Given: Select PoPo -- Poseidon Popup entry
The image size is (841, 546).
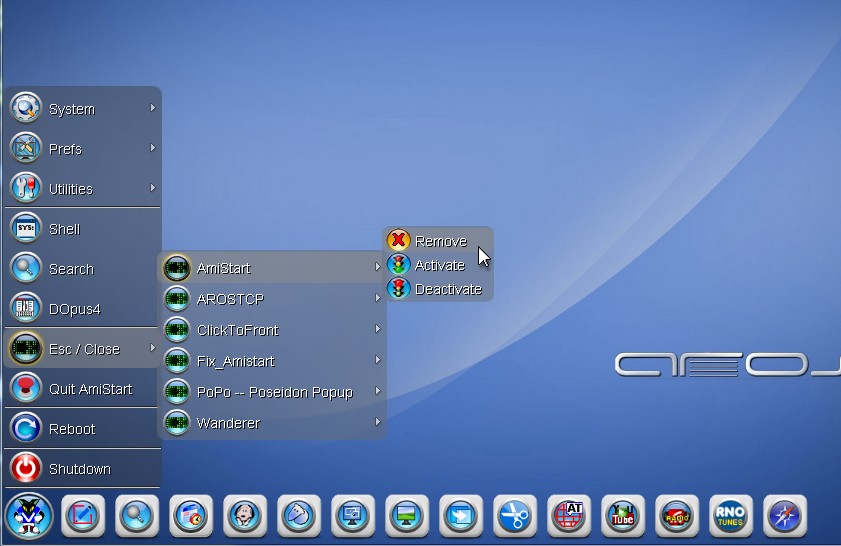Looking at the screenshot, I should (272, 392).
